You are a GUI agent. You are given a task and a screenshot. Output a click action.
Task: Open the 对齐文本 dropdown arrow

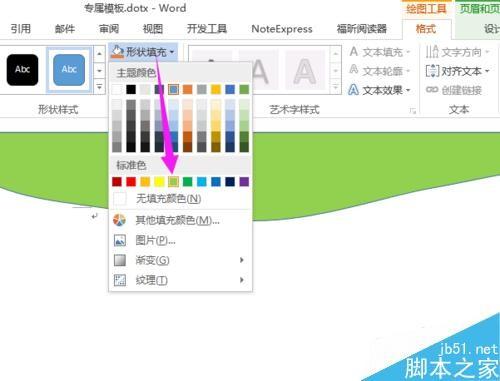[487, 71]
